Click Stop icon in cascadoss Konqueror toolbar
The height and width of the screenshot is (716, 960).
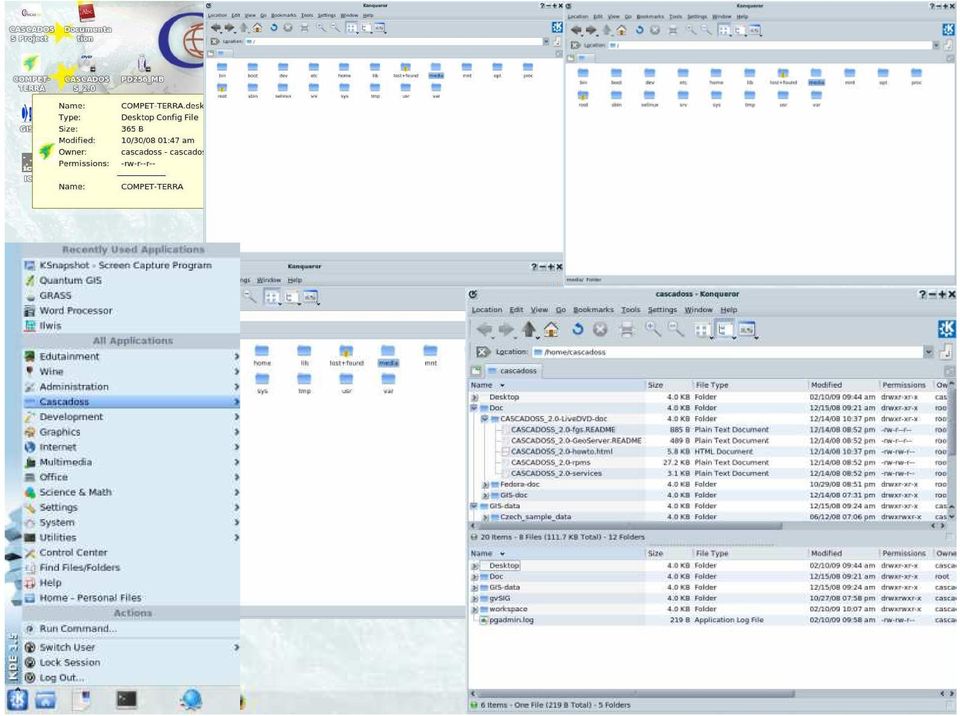pos(600,330)
